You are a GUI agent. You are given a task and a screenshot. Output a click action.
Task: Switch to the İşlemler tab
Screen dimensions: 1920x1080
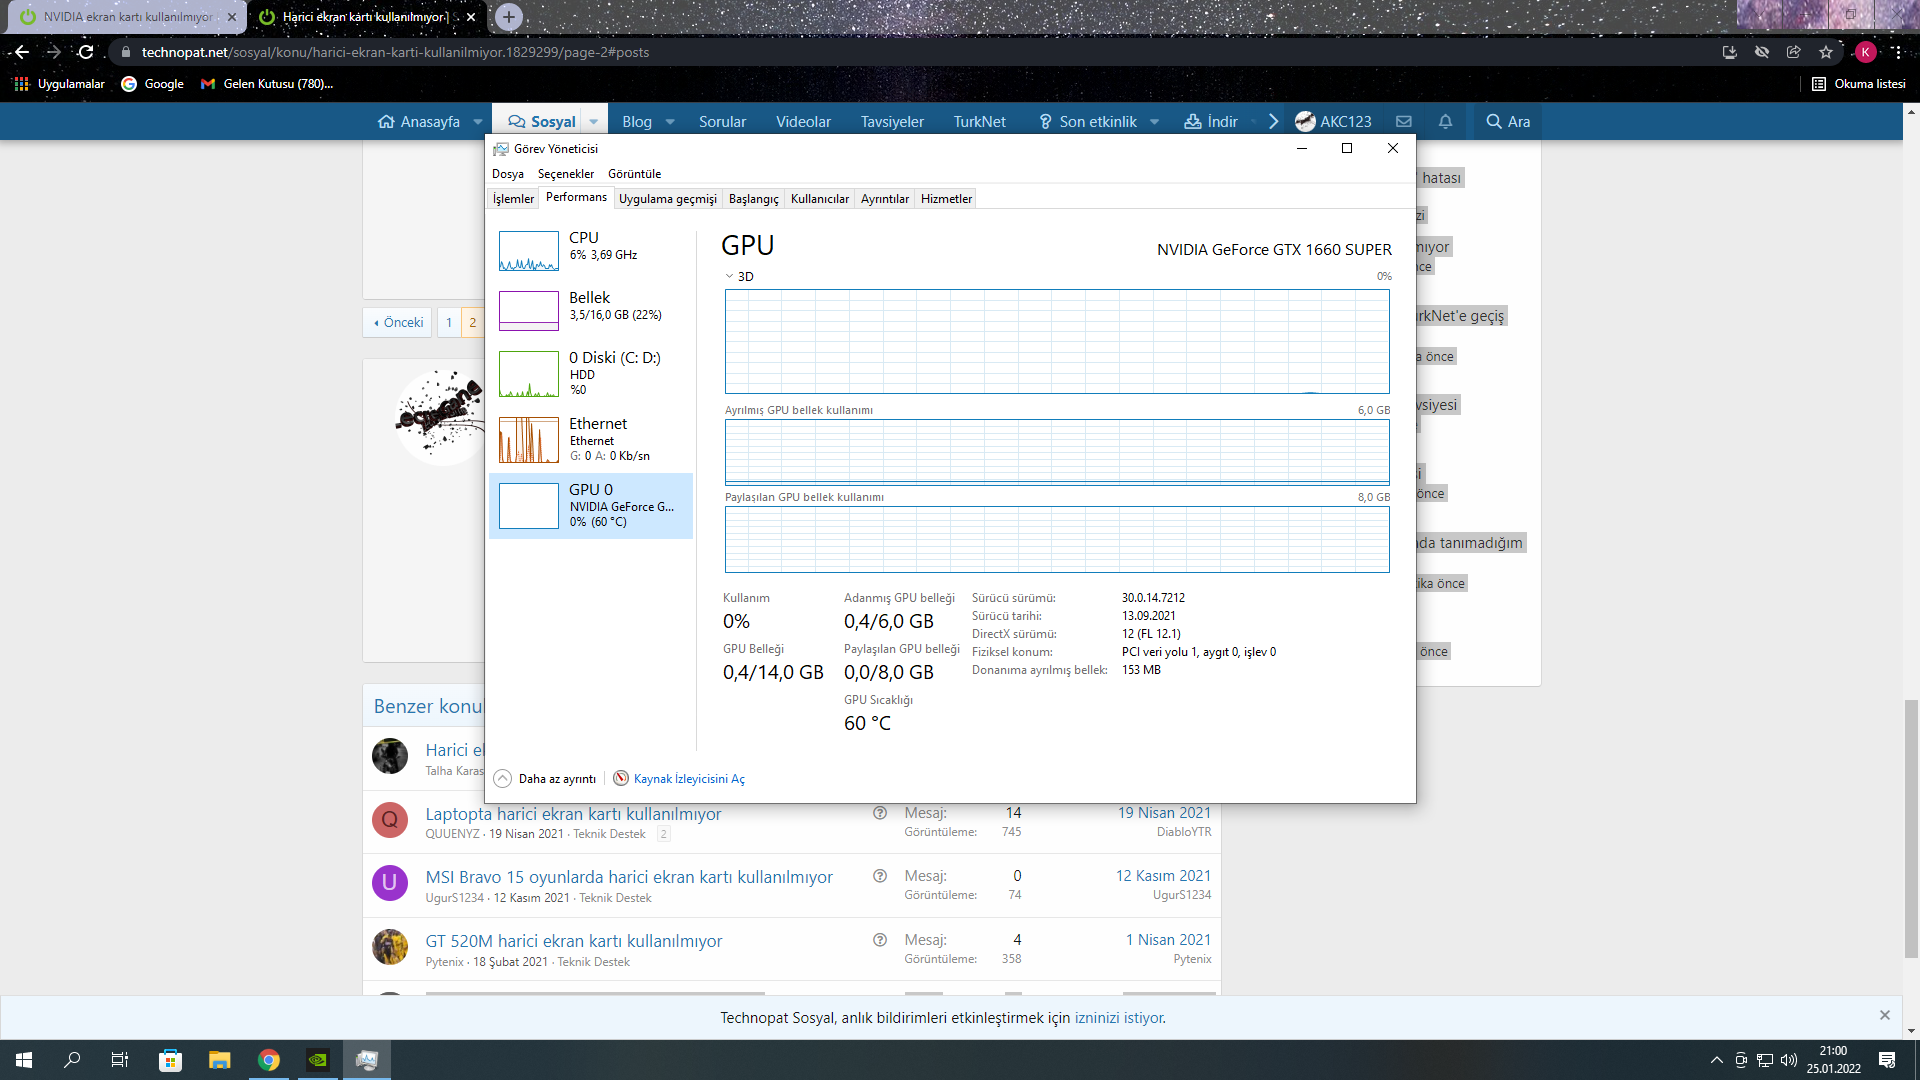[x=513, y=199]
